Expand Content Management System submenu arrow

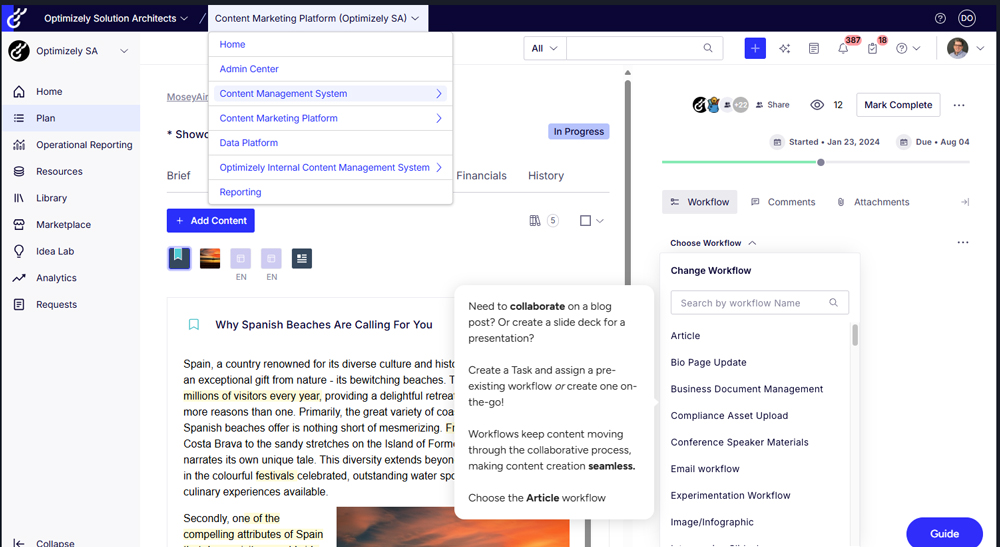pos(439,94)
